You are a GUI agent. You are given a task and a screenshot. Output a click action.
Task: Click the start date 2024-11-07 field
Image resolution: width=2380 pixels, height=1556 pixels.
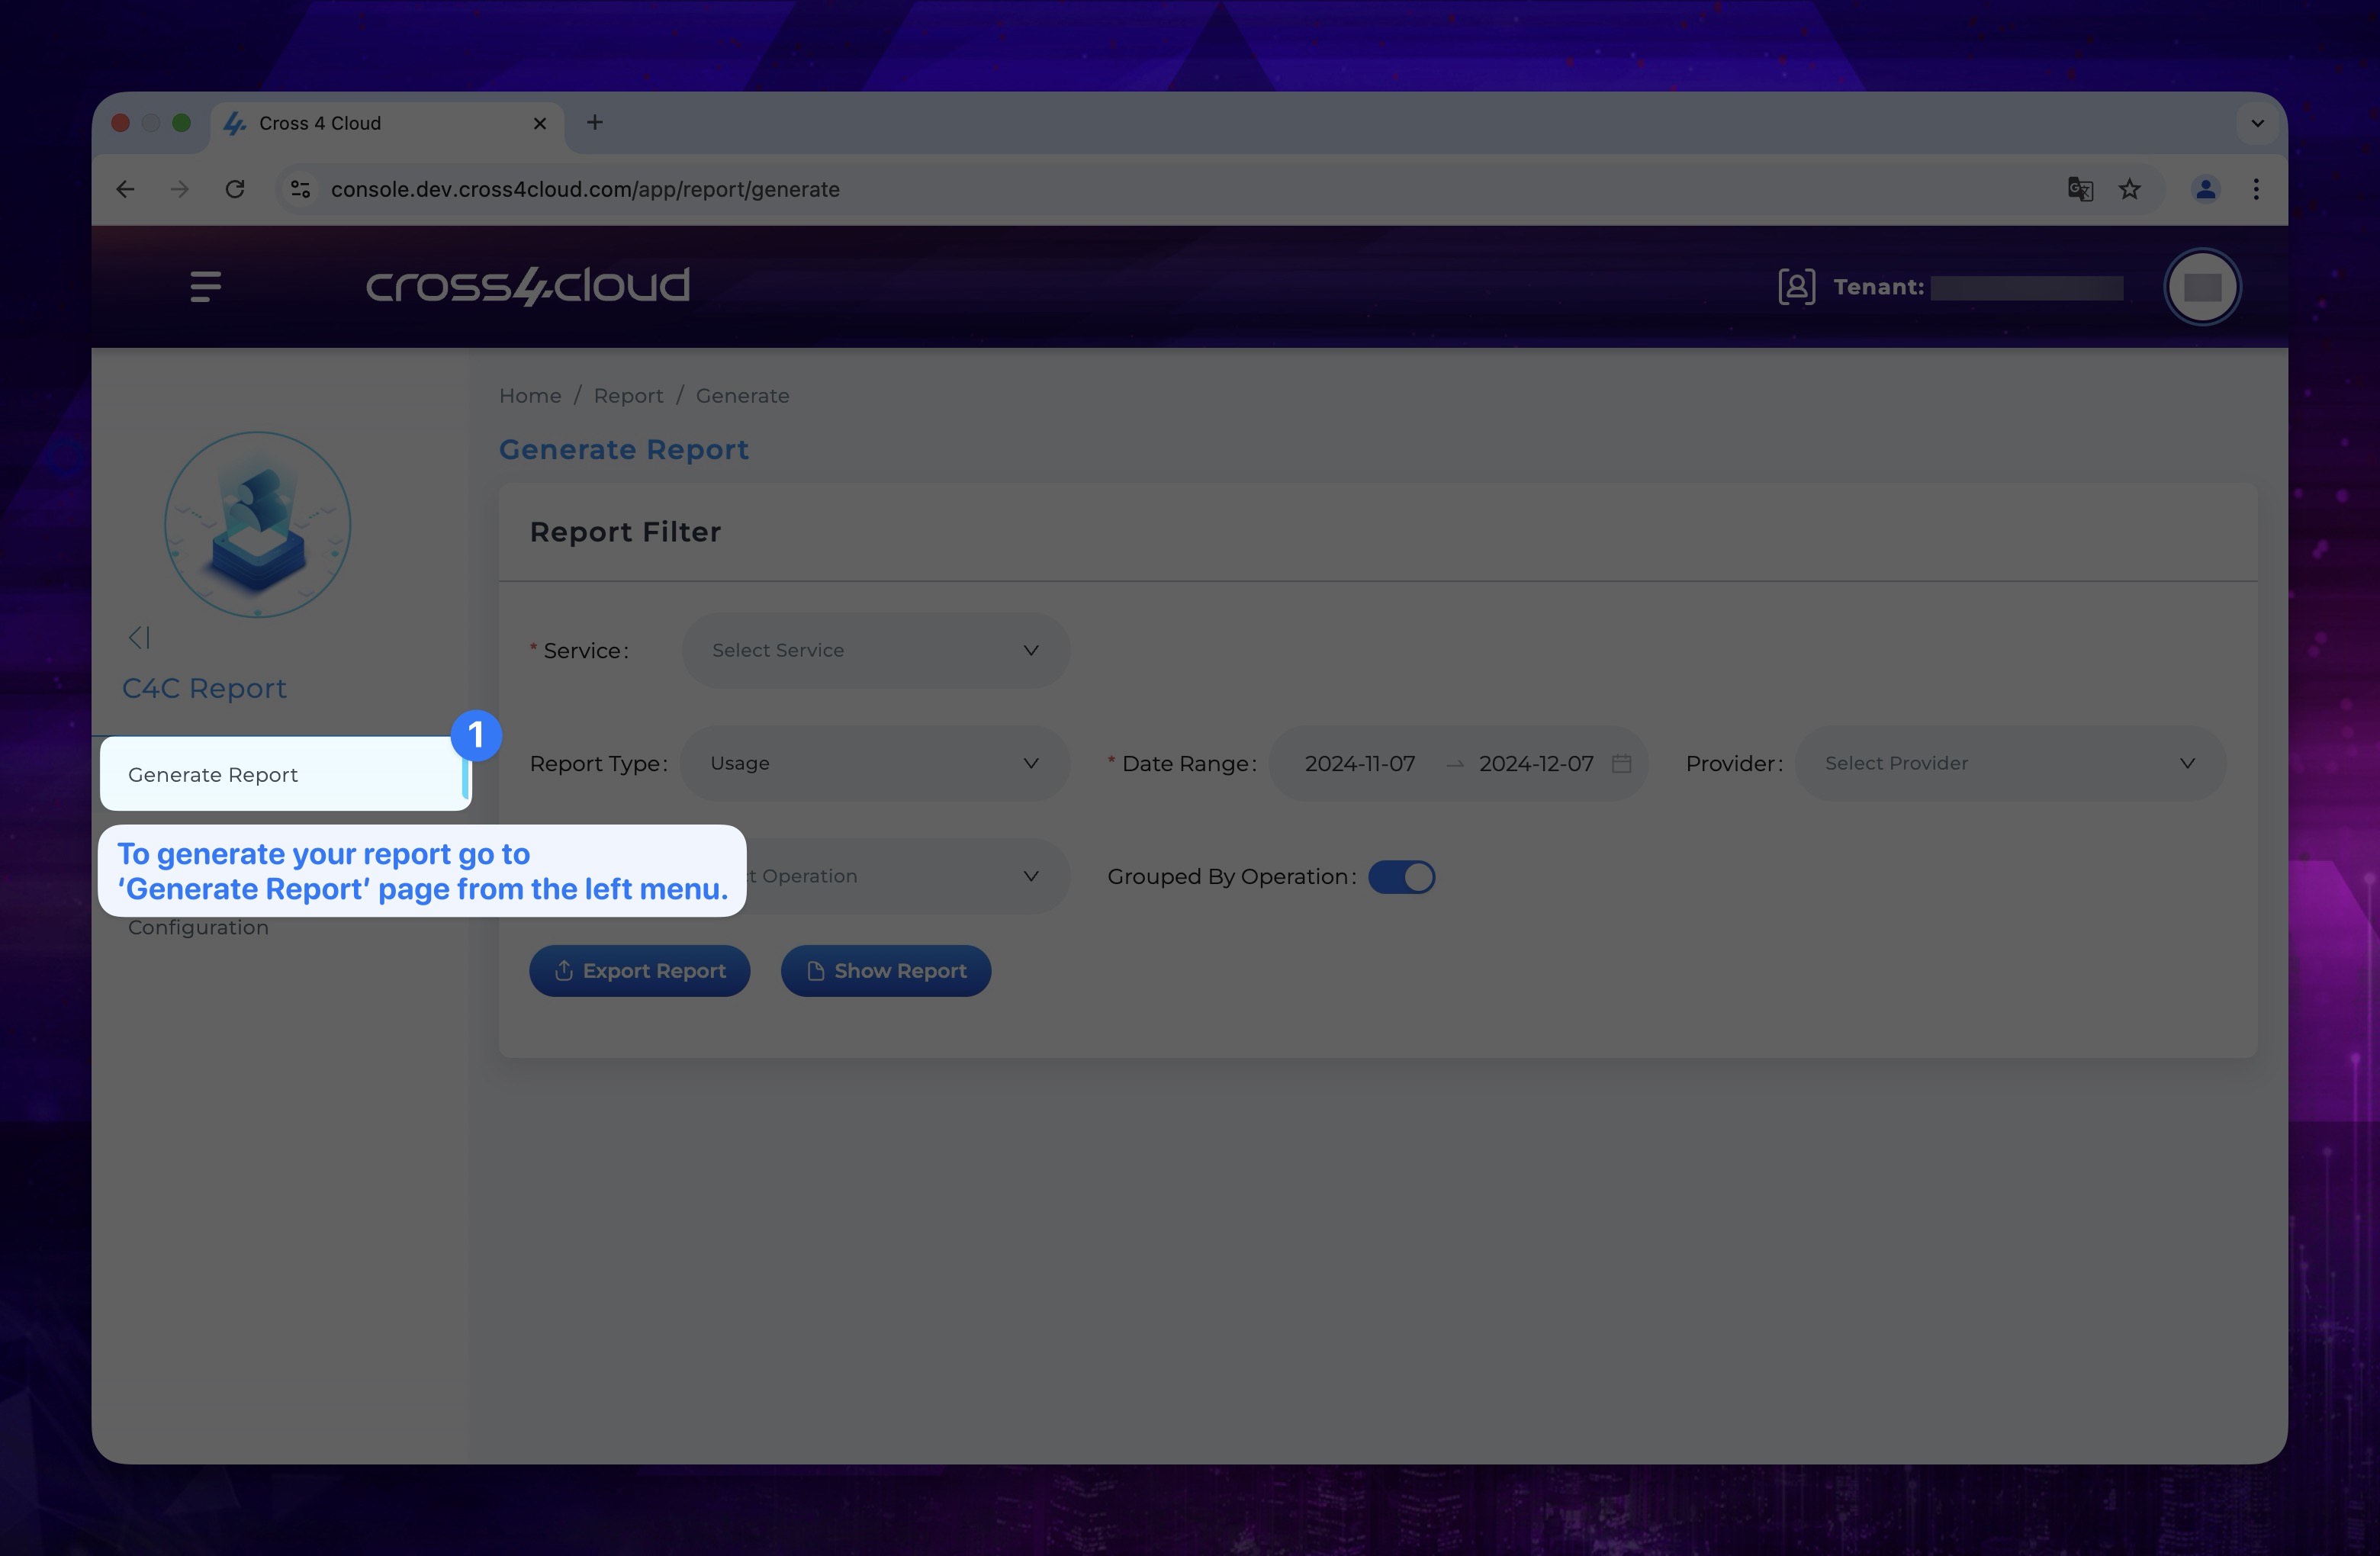tap(1360, 764)
